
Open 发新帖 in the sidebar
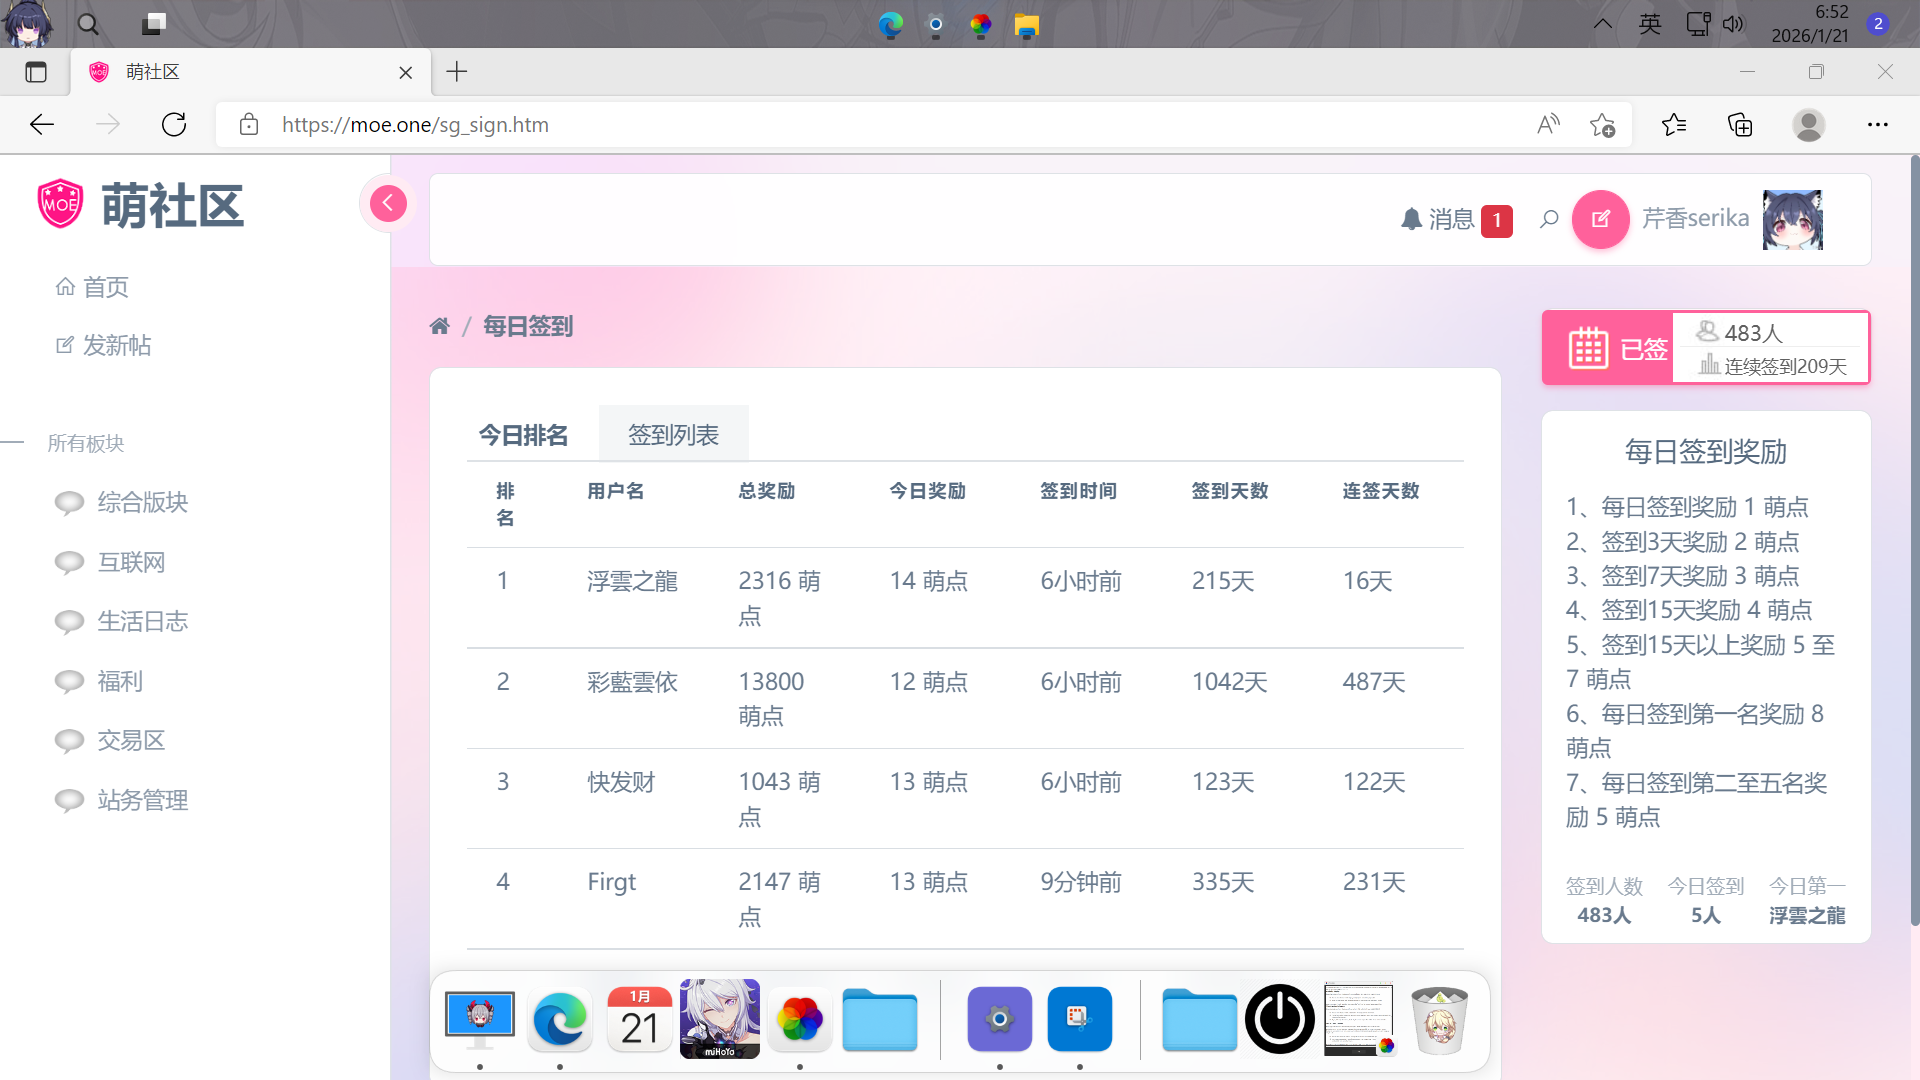[116, 345]
